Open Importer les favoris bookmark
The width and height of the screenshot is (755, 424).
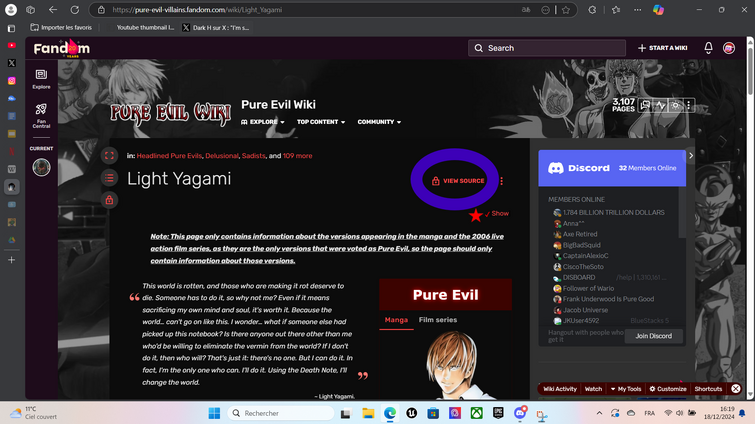61,27
